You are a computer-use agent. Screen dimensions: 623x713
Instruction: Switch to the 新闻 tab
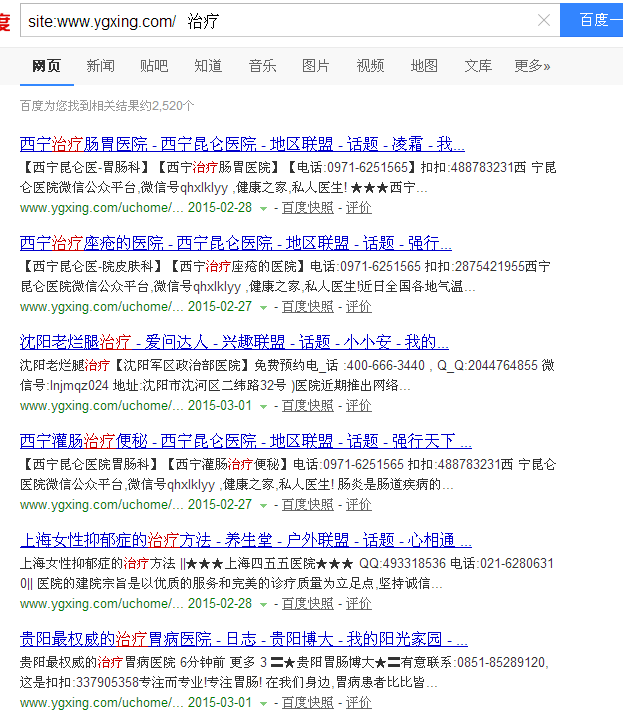click(100, 66)
